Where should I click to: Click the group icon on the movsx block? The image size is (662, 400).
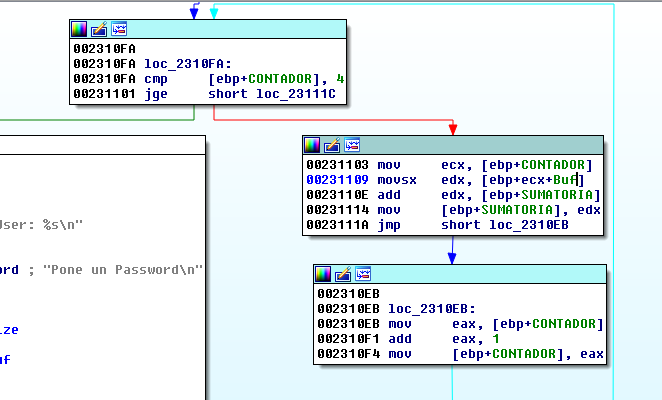[350, 145]
